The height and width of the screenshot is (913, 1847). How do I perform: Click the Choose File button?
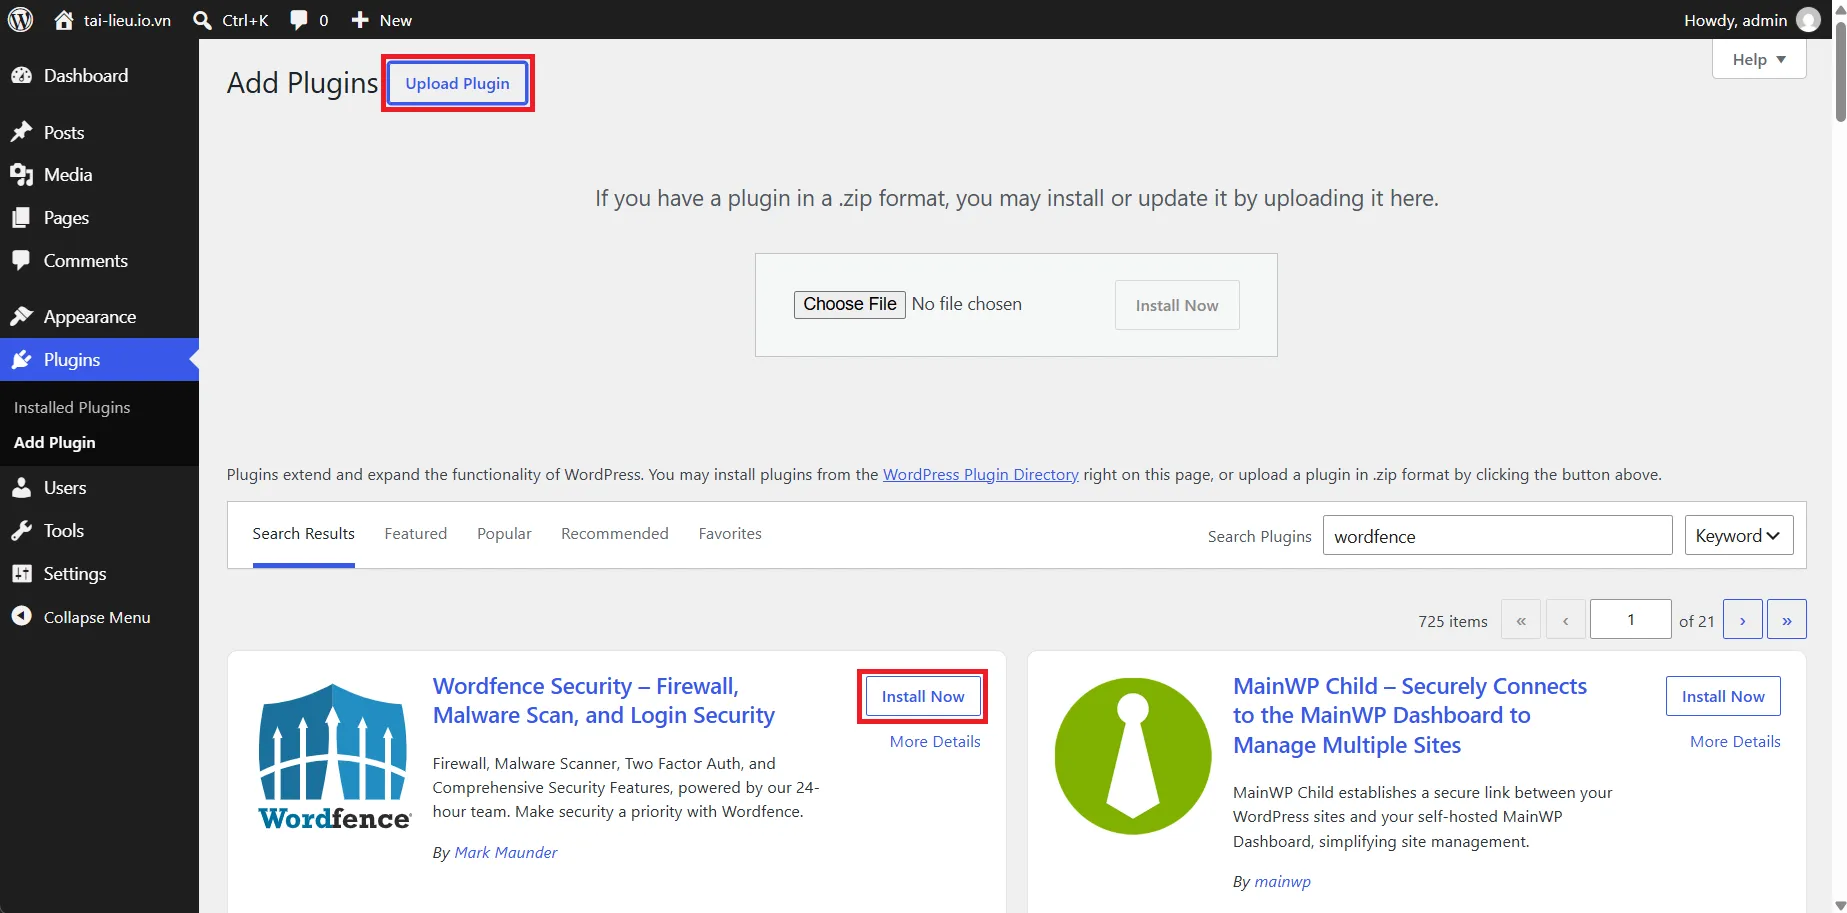[850, 304]
